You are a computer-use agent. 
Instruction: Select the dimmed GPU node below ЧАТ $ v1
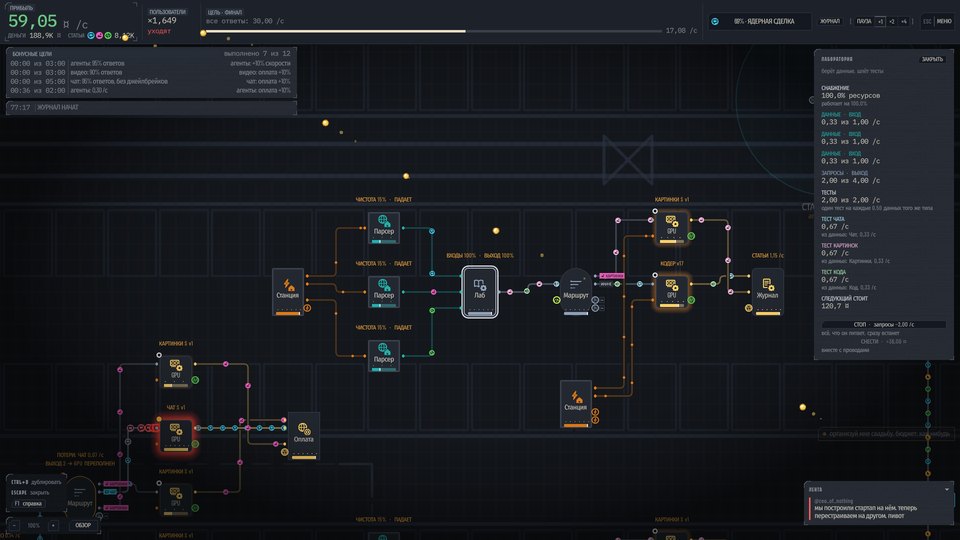tap(176, 500)
